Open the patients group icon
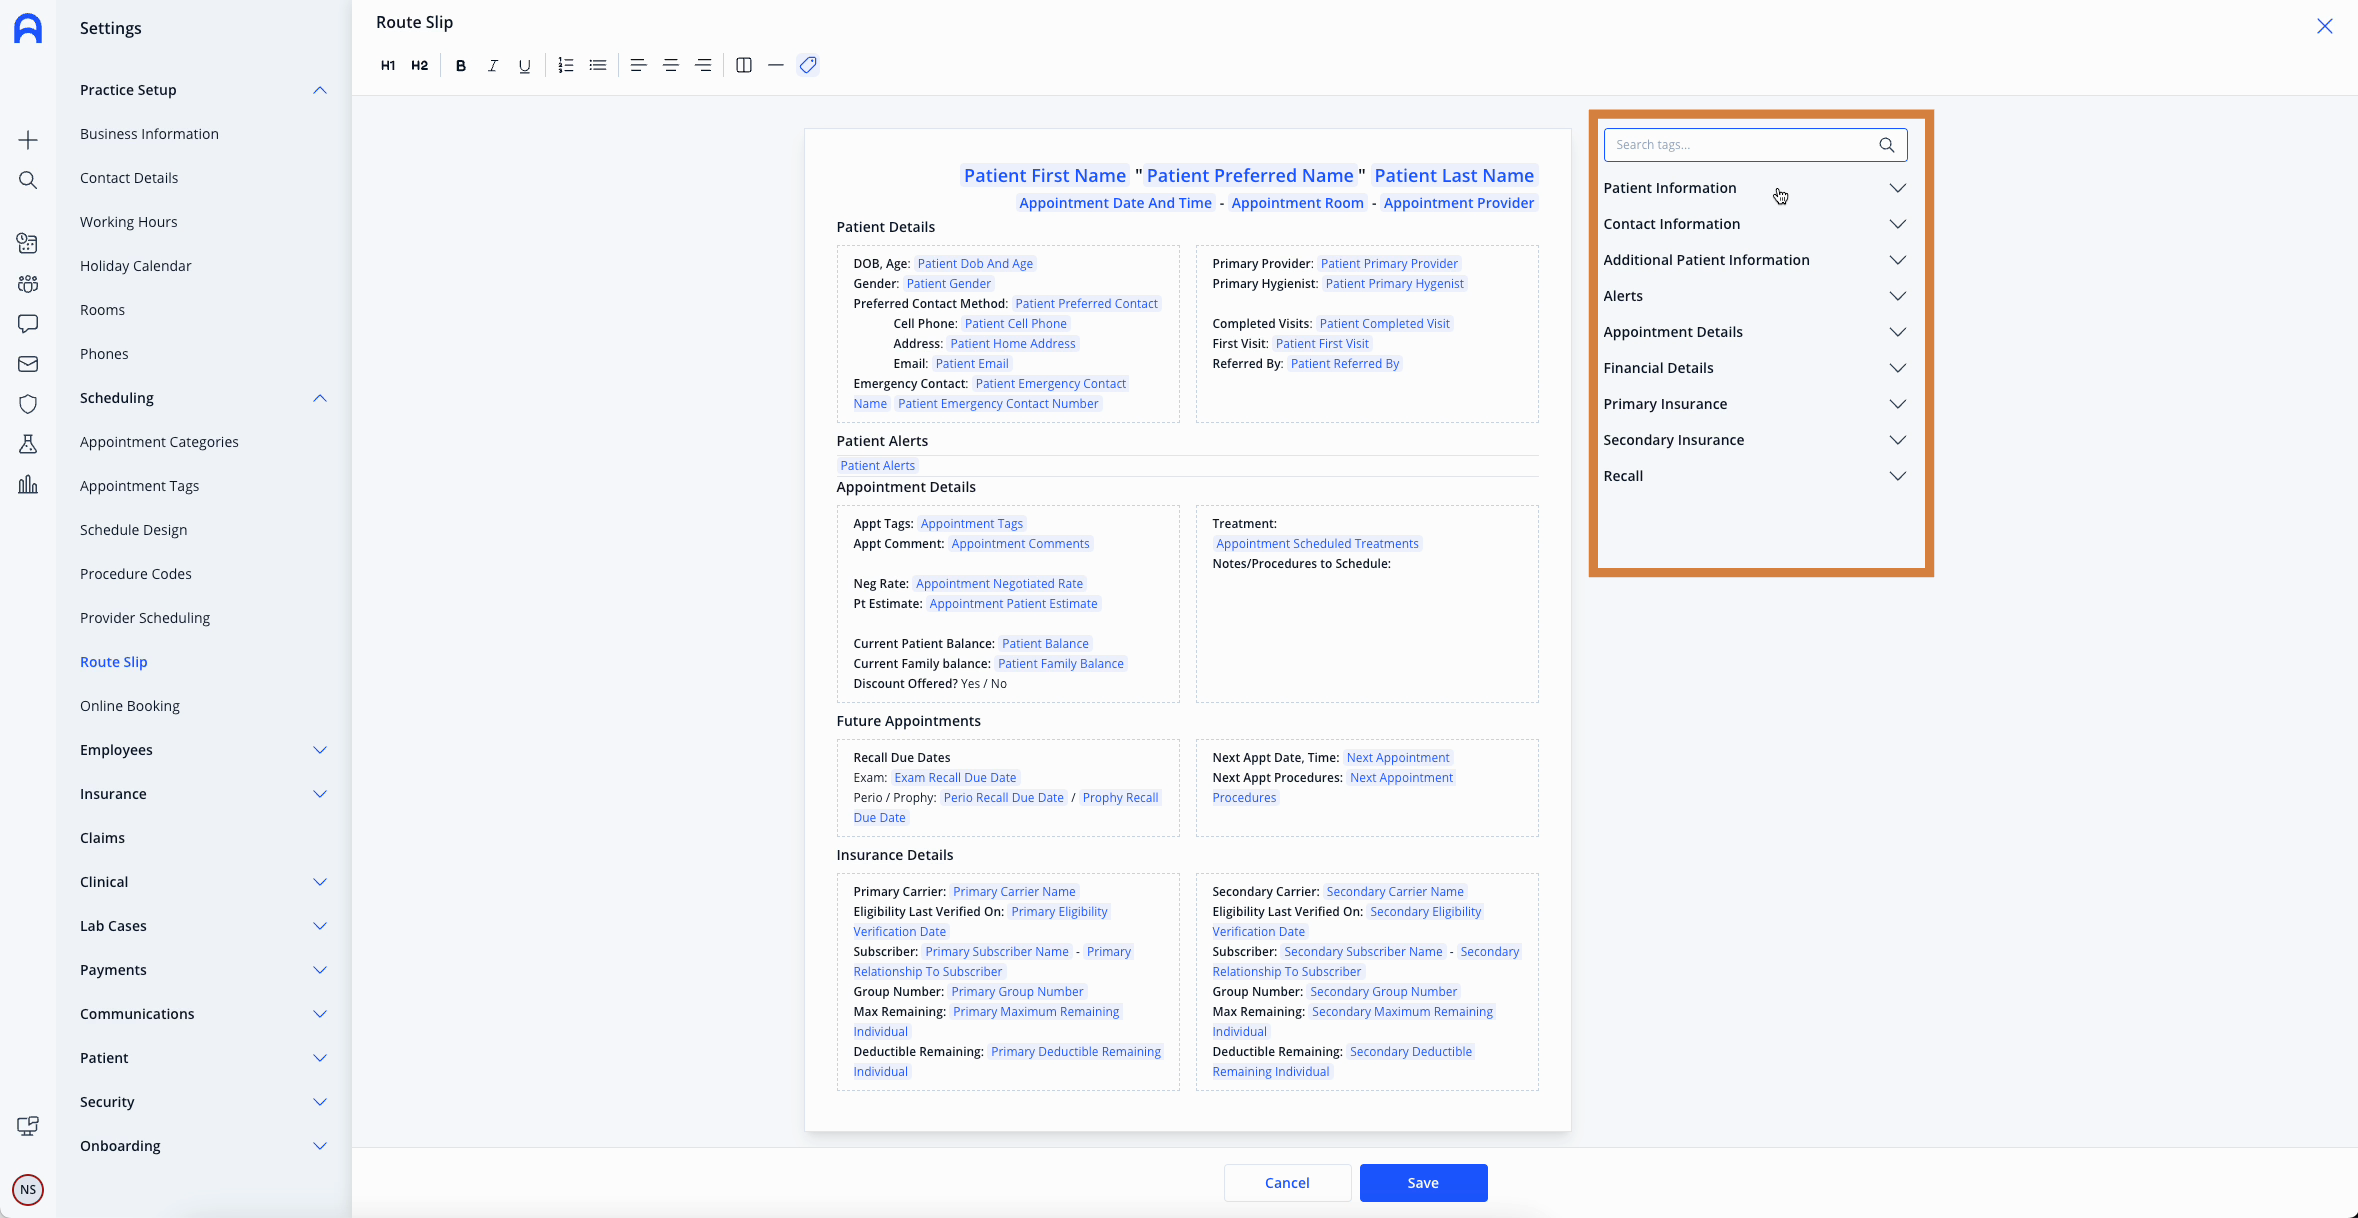The height and width of the screenshot is (1218, 2358). tap(28, 284)
